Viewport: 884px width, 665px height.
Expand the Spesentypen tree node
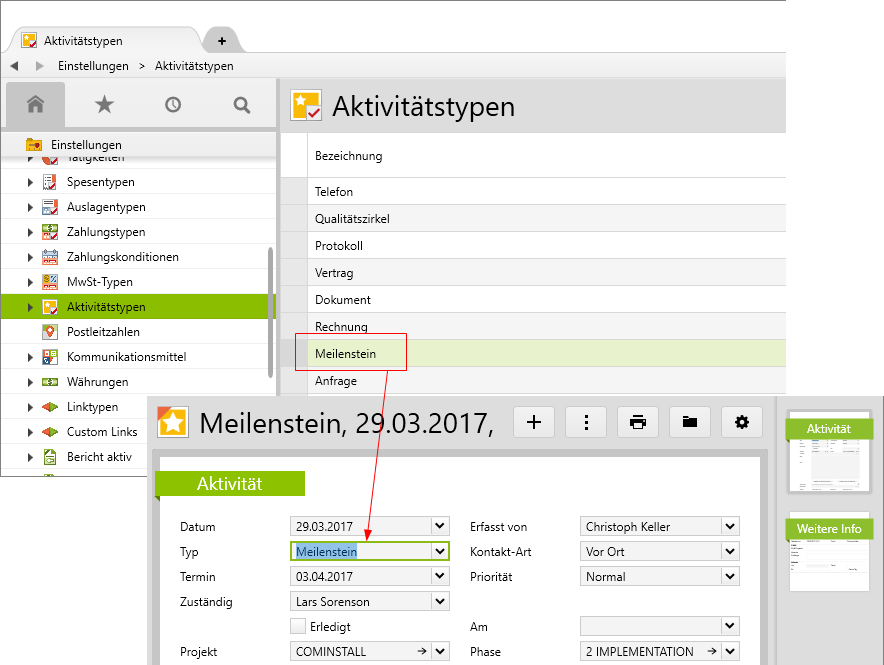(30, 182)
